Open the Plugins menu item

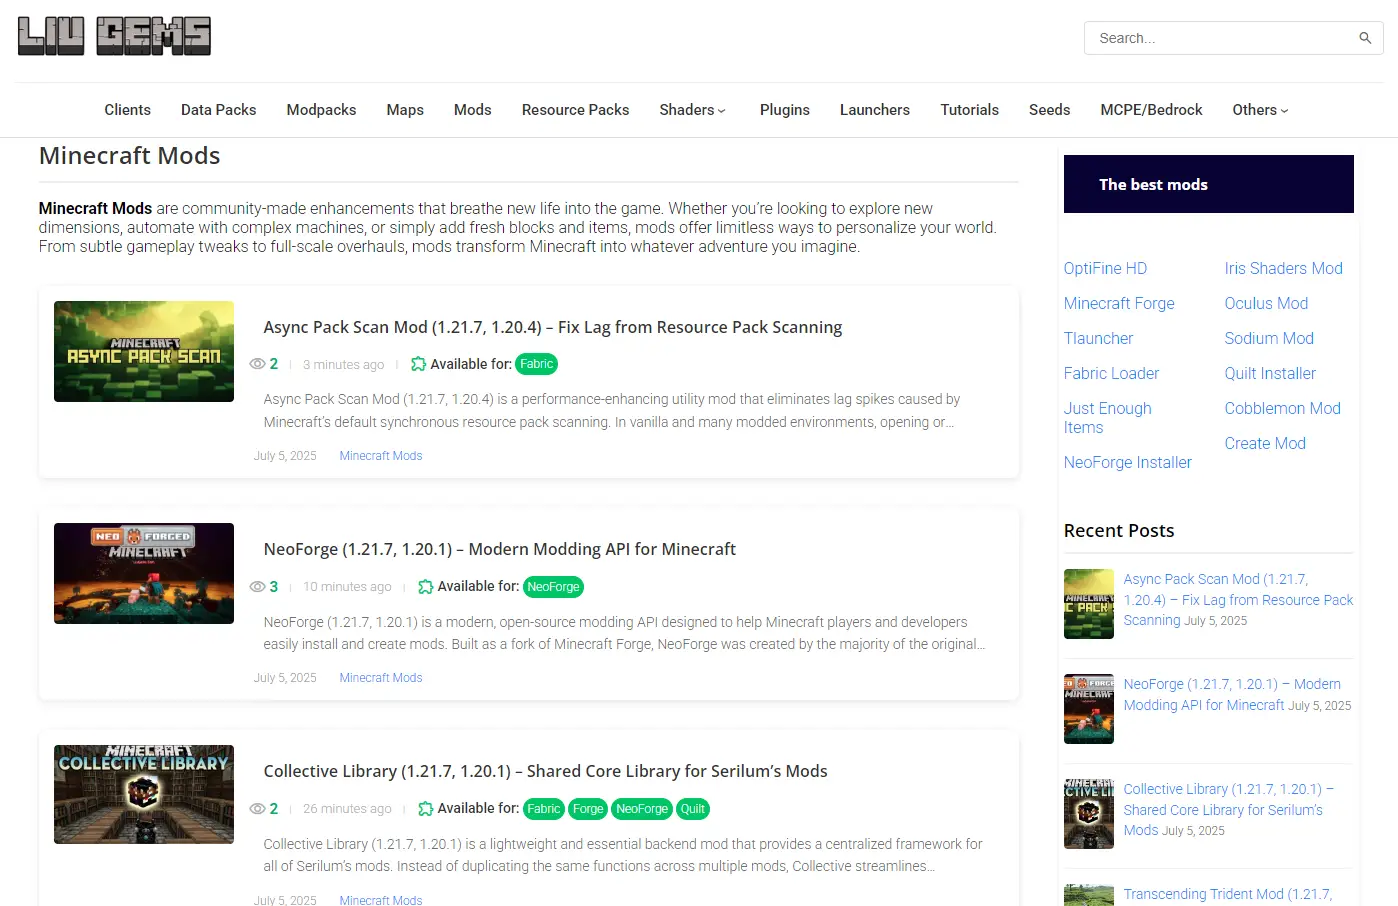click(x=784, y=110)
